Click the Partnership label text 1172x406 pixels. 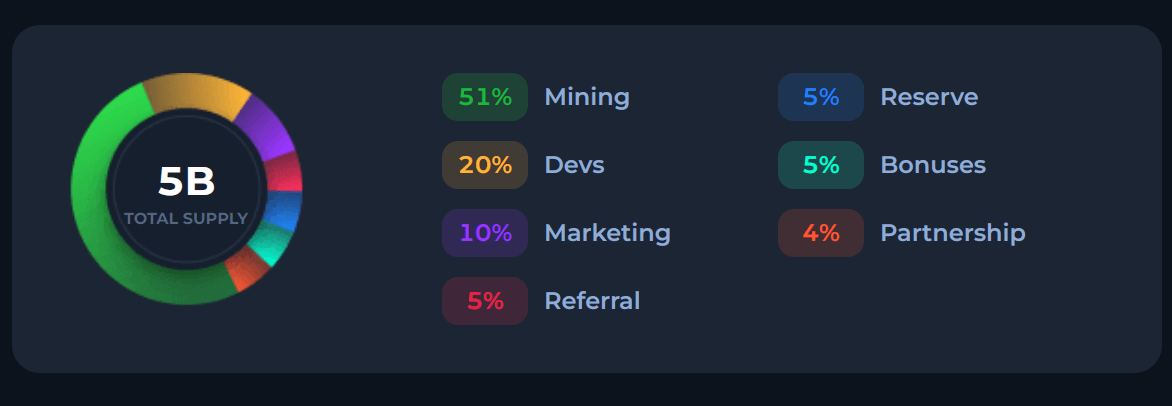(953, 234)
